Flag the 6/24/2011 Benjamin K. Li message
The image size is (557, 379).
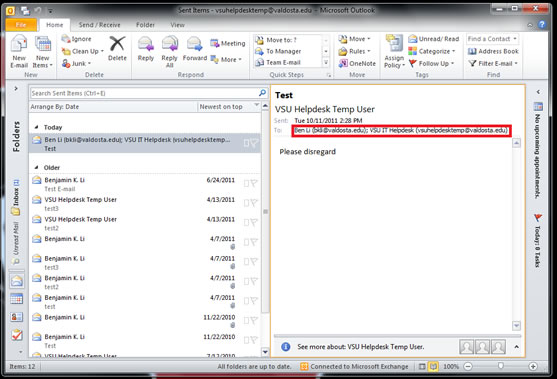click(x=254, y=183)
